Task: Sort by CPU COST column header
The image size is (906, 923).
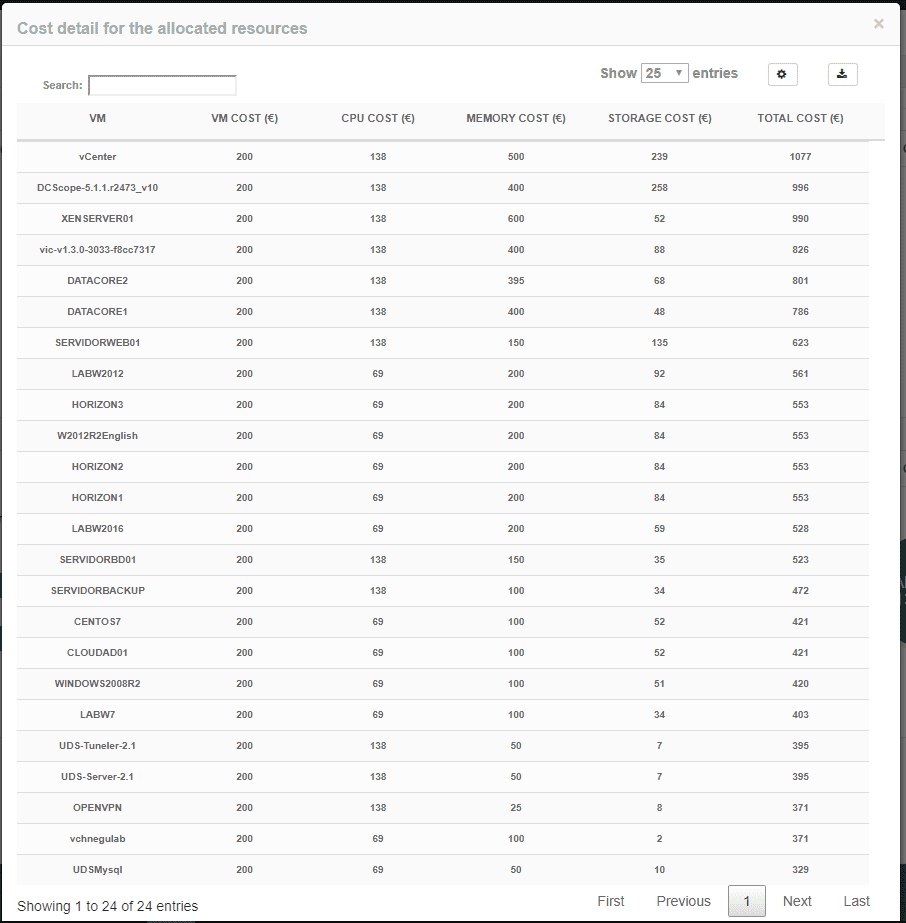Action: (x=377, y=118)
